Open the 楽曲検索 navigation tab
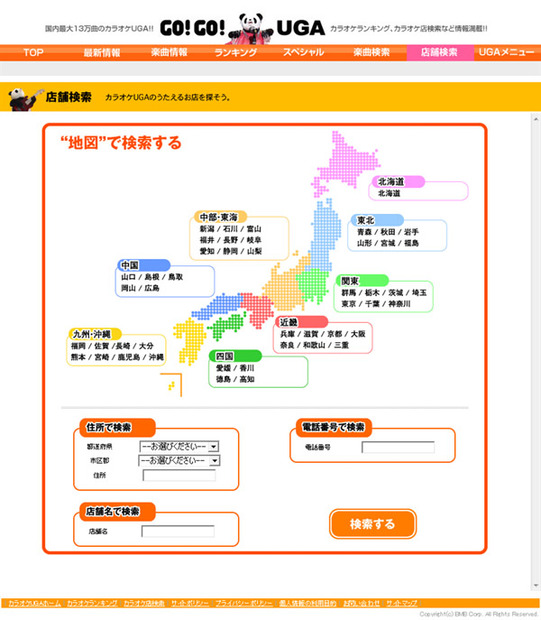This screenshot has width=541, height=620. [x=372, y=53]
